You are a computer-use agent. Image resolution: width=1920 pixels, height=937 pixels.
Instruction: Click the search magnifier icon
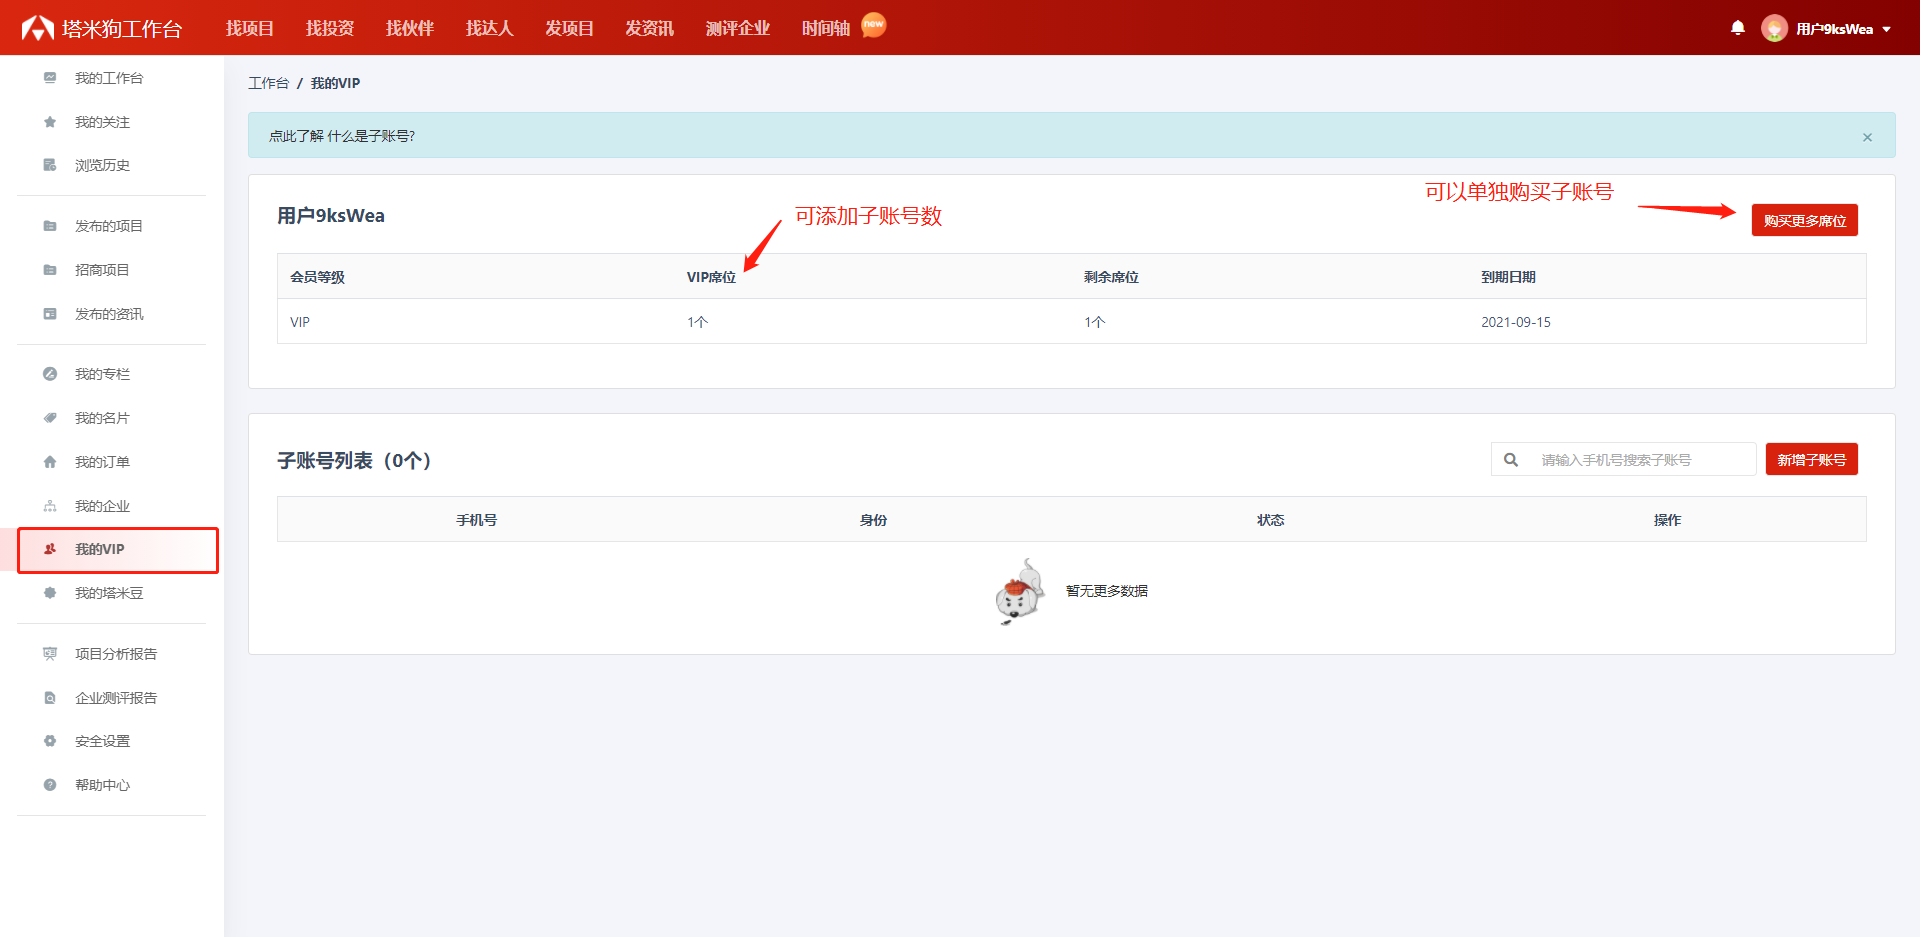tap(1511, 460)
